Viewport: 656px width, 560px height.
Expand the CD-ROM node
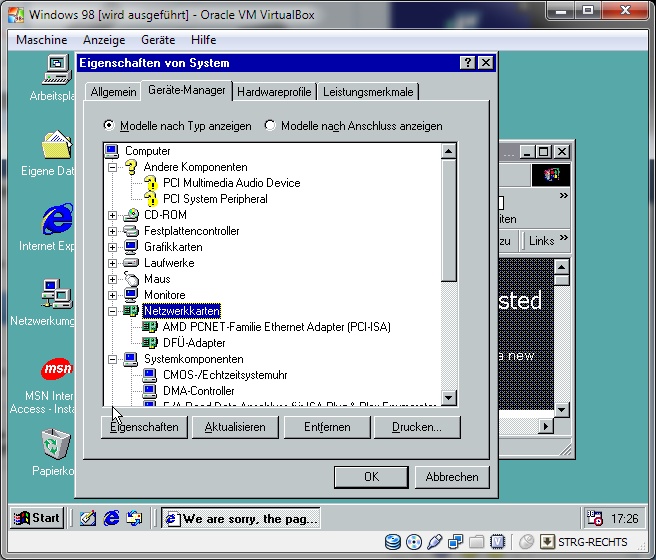pyautogui.click(x=112, y=215)
